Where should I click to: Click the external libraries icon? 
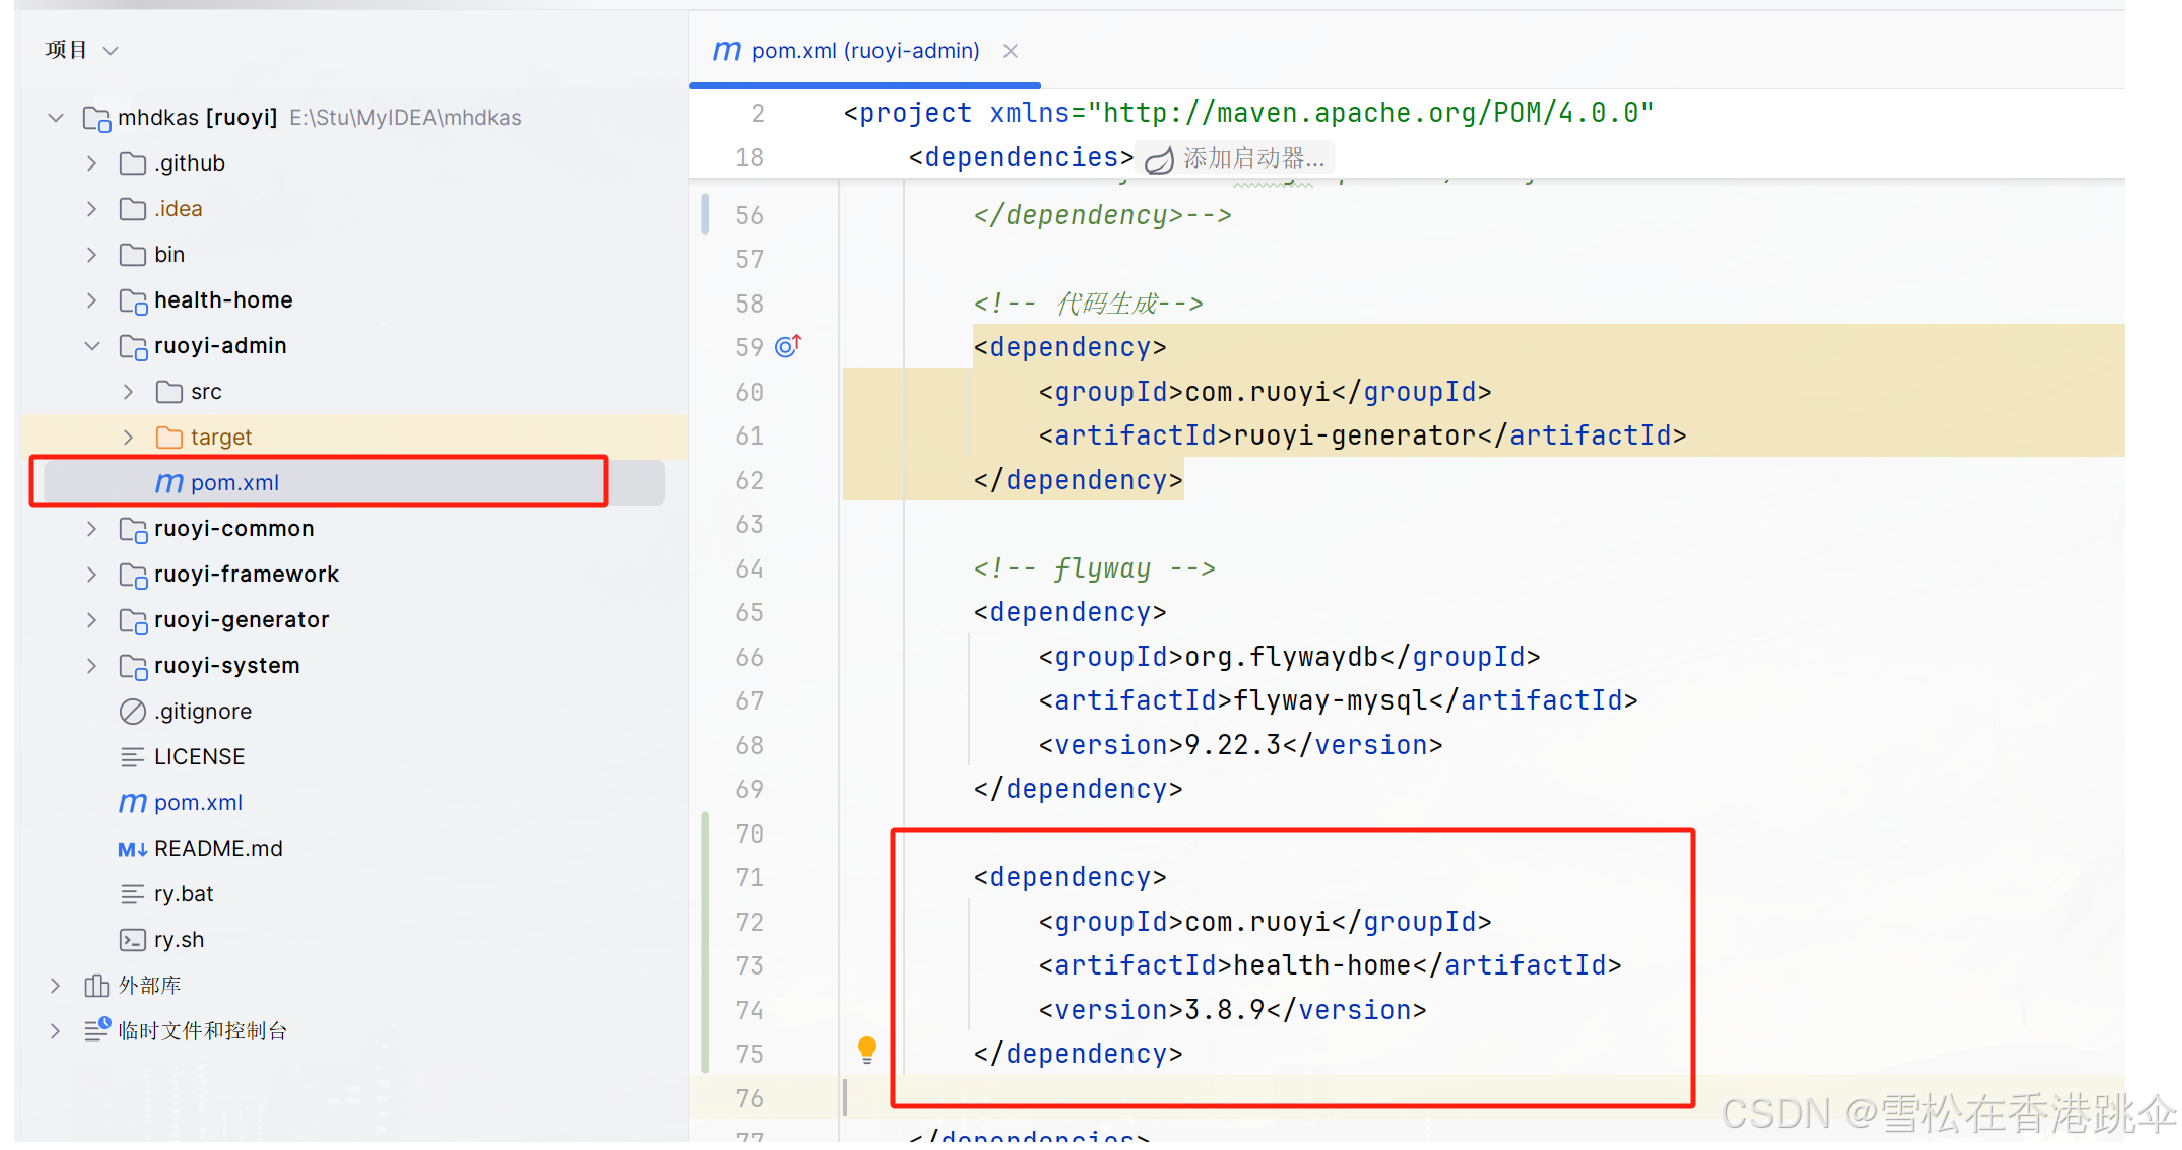coord(97,986)
